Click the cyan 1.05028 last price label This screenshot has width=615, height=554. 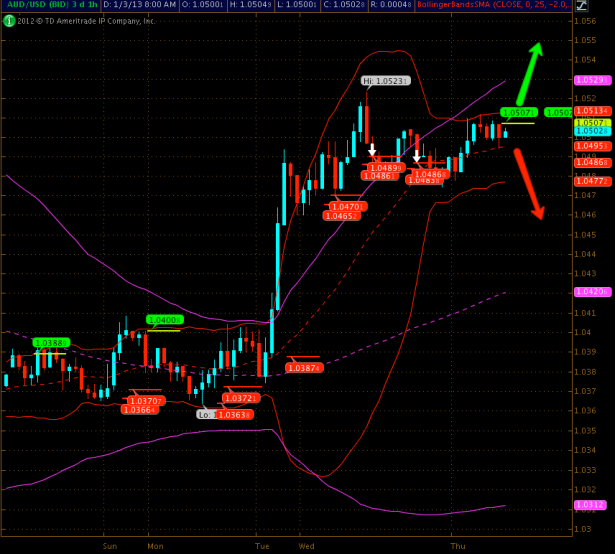[592, 131]
